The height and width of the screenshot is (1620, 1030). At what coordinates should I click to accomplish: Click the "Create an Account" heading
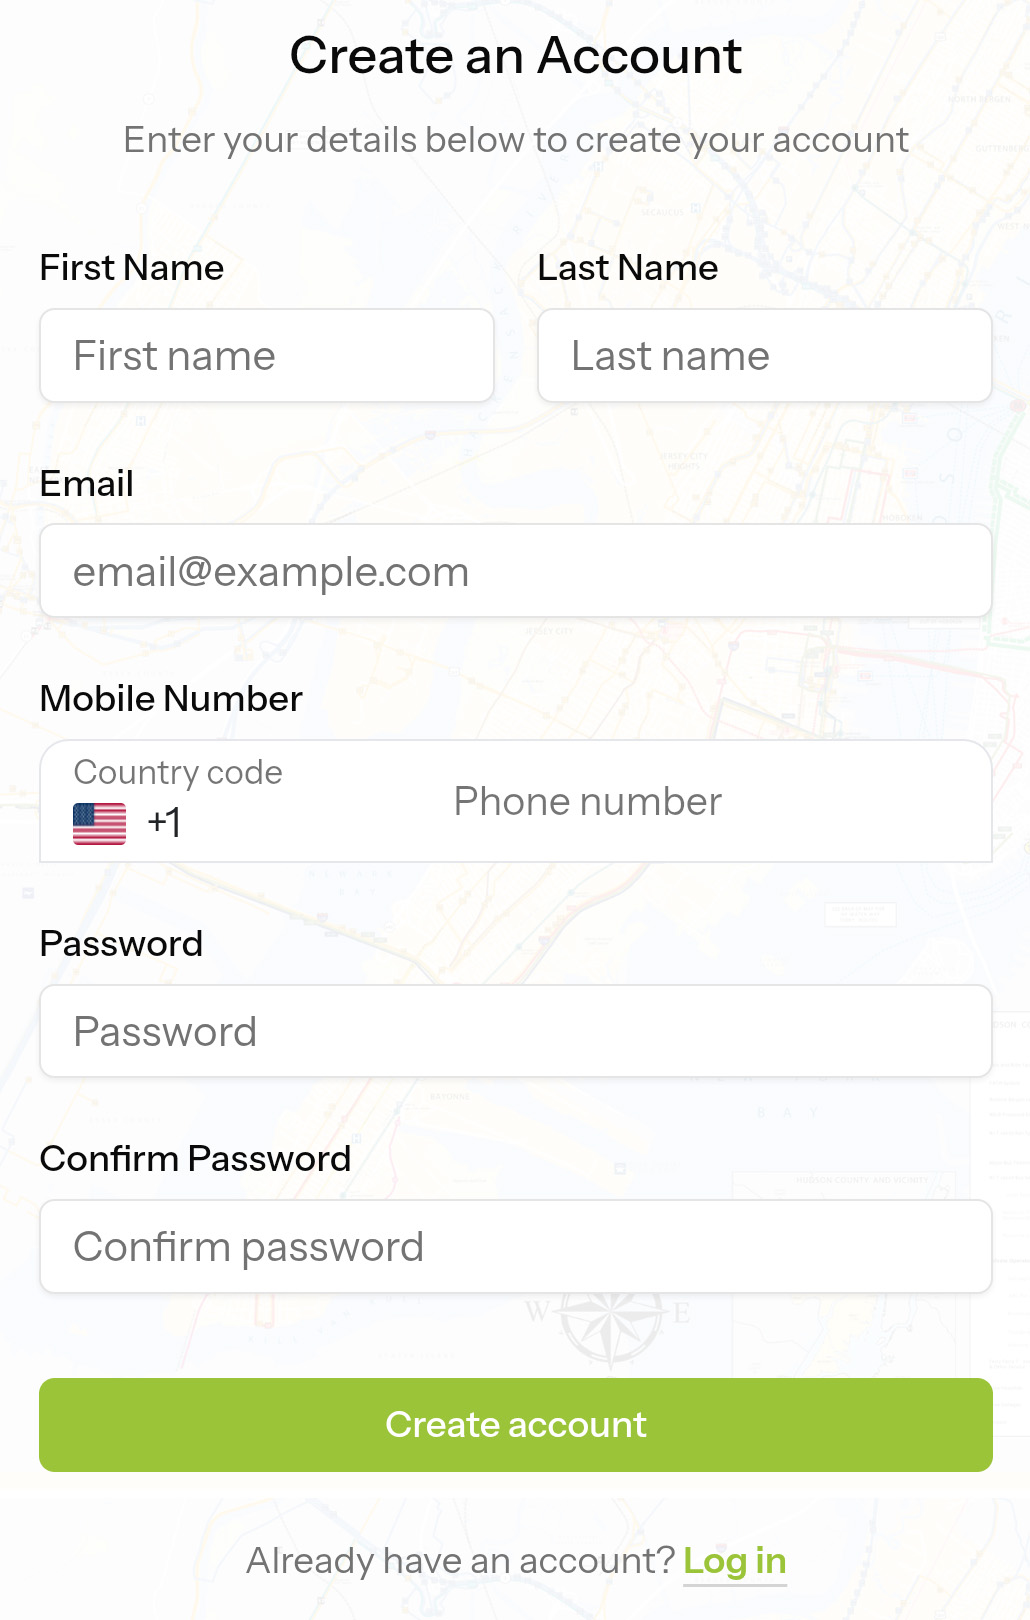coord(515,56)
